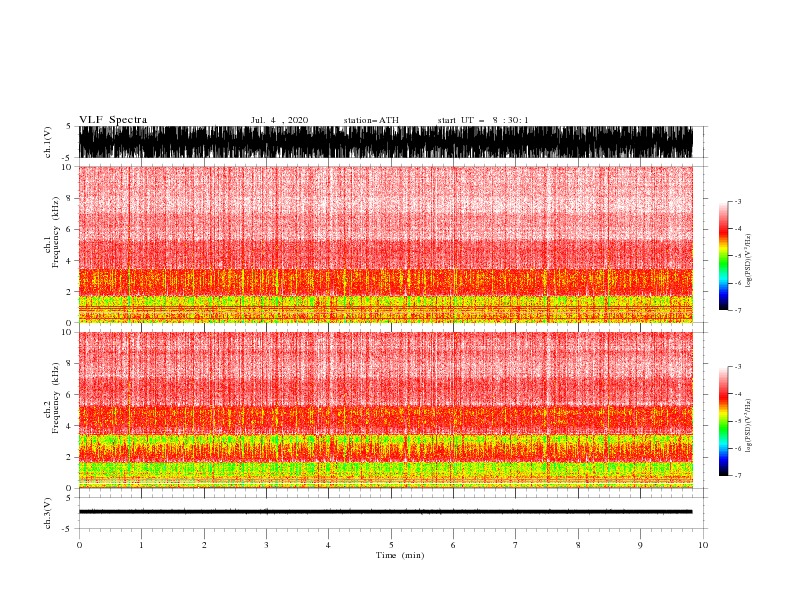Click the time axis tick label '10'
Image resolution: width=792 pixels, height=612 pixels.
coord(703,545)
